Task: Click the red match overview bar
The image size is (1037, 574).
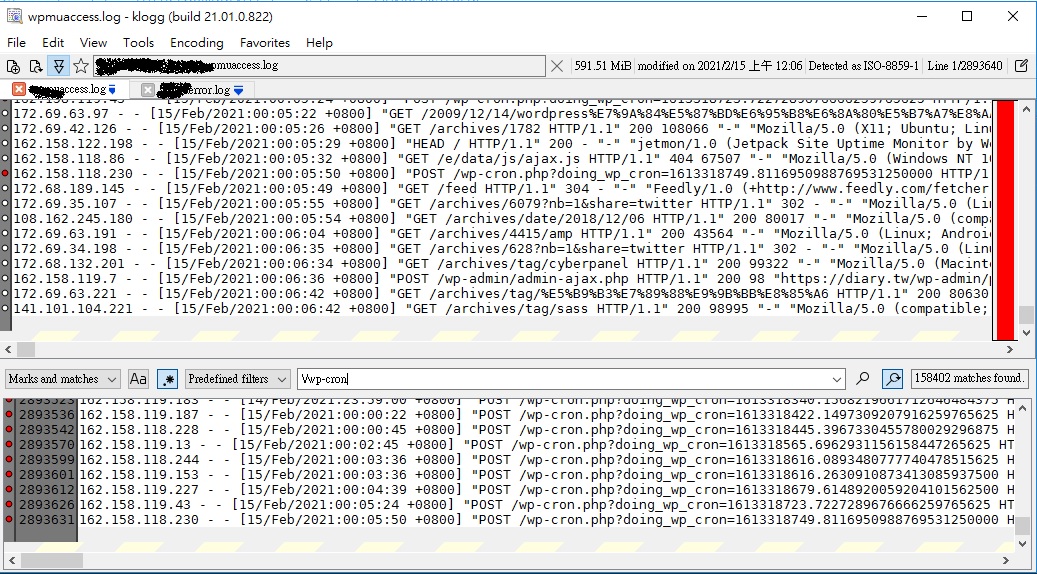Action: pos(1004,210)
